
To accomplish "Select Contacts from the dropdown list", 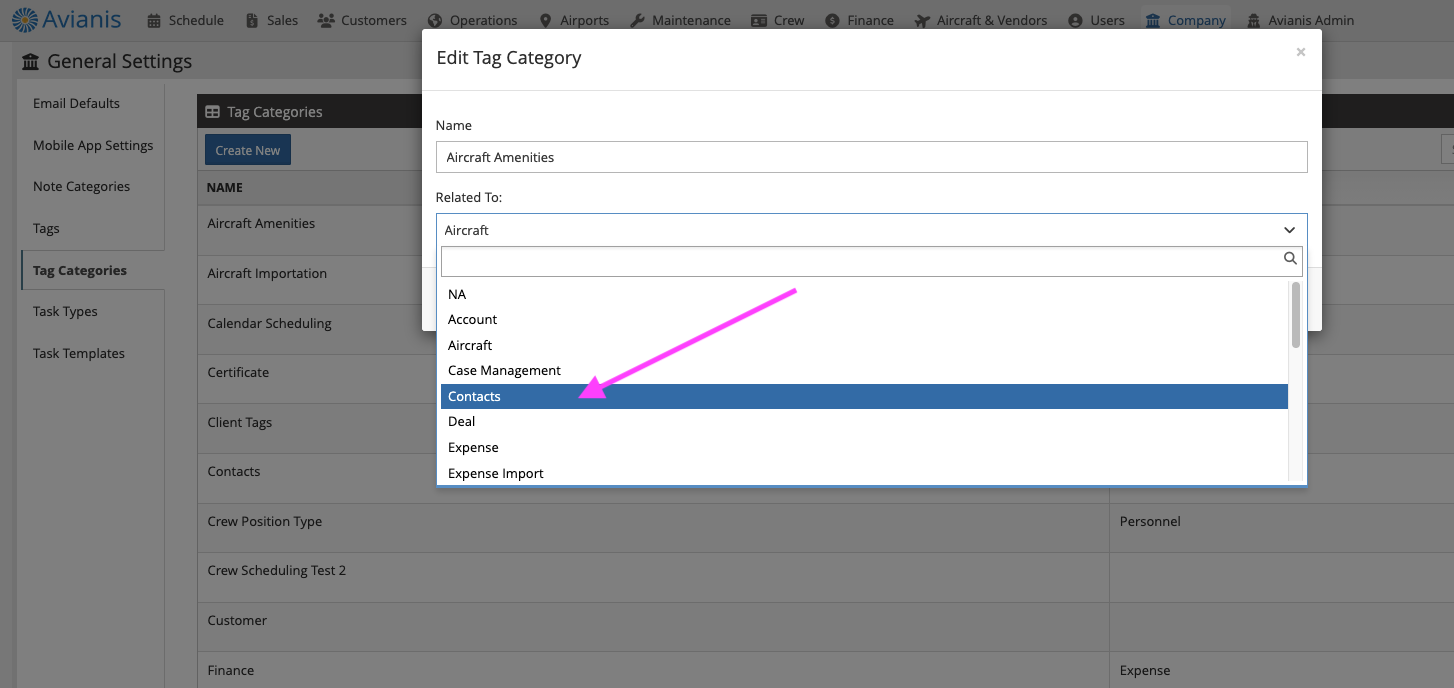I will pos(474,397).
